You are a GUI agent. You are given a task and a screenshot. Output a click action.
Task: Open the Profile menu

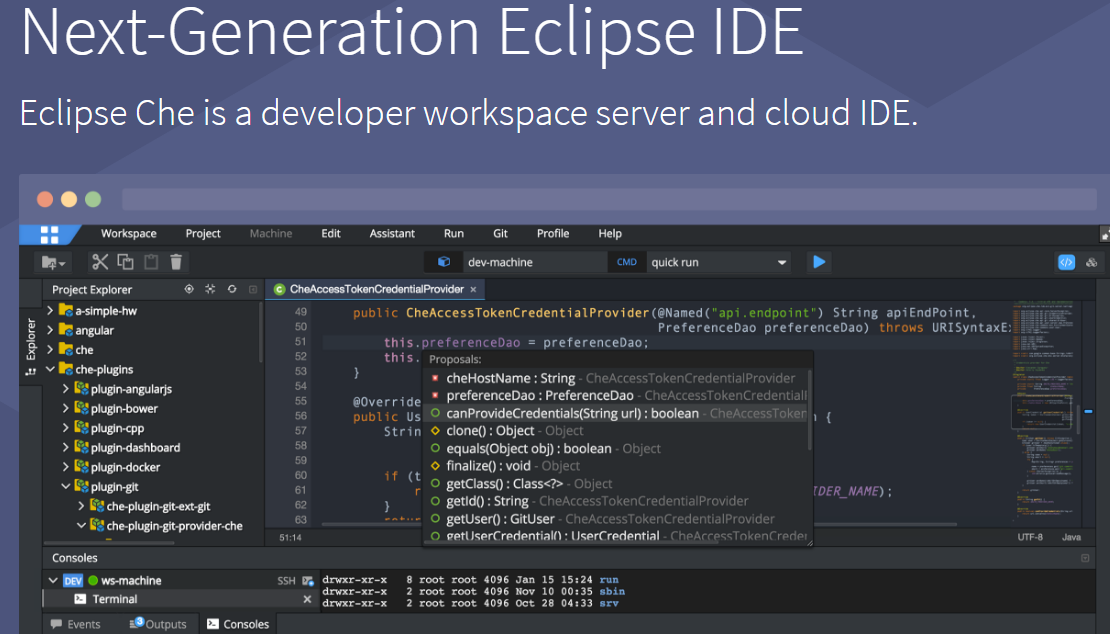point(553,234)
